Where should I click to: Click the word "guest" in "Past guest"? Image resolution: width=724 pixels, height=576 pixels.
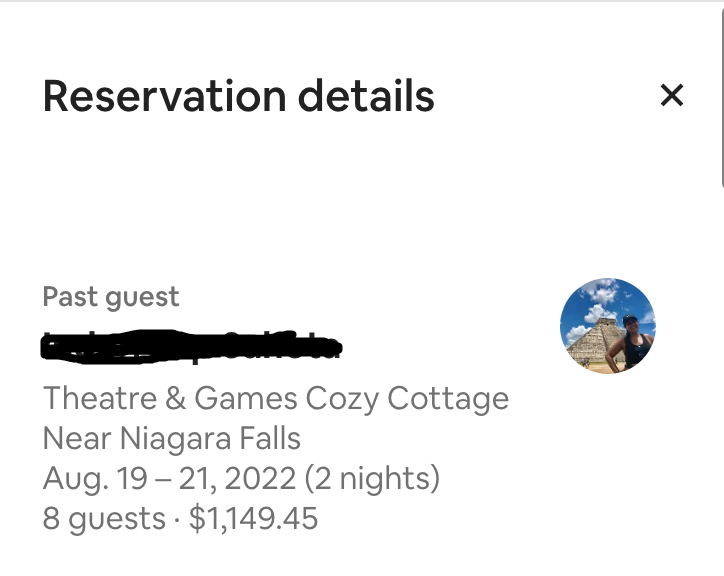tap(142, 298)
